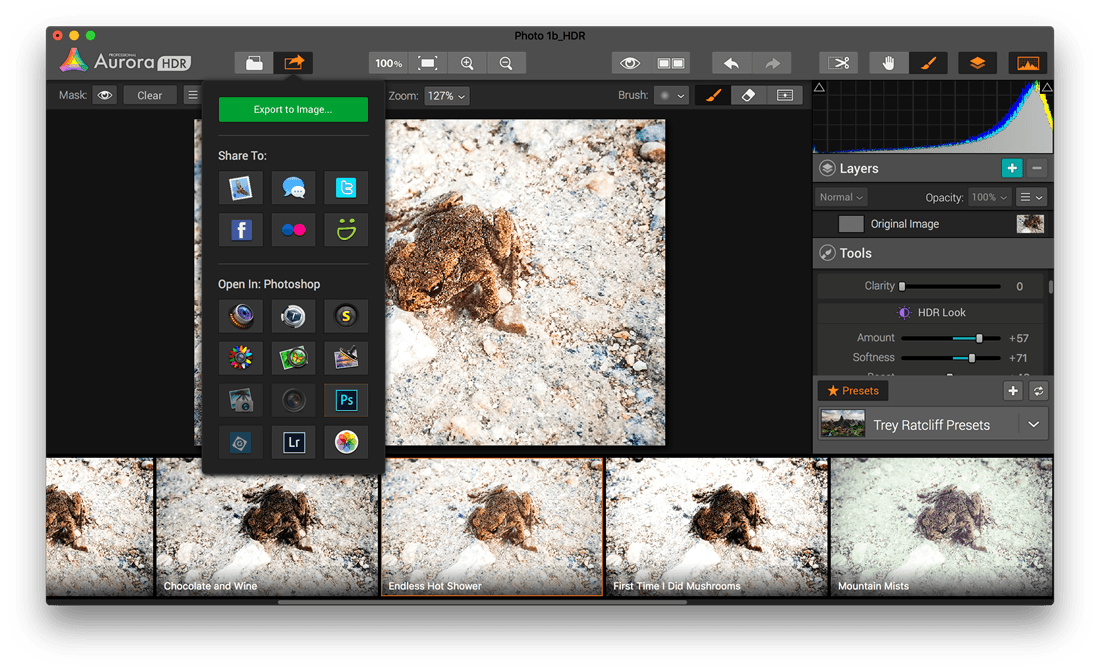
Task: Open the Opacity 100% dropdown
Action: coord(989,197)
